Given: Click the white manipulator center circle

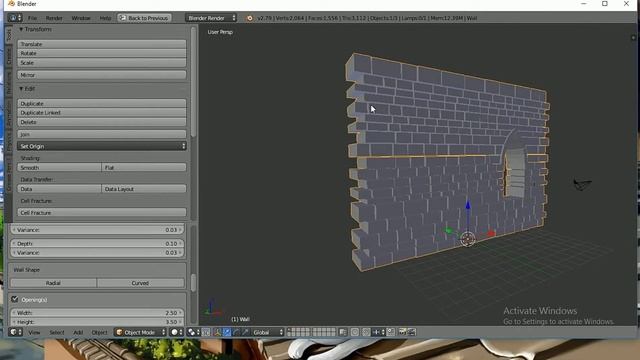Looking at the screenshot, I should 468,239.
